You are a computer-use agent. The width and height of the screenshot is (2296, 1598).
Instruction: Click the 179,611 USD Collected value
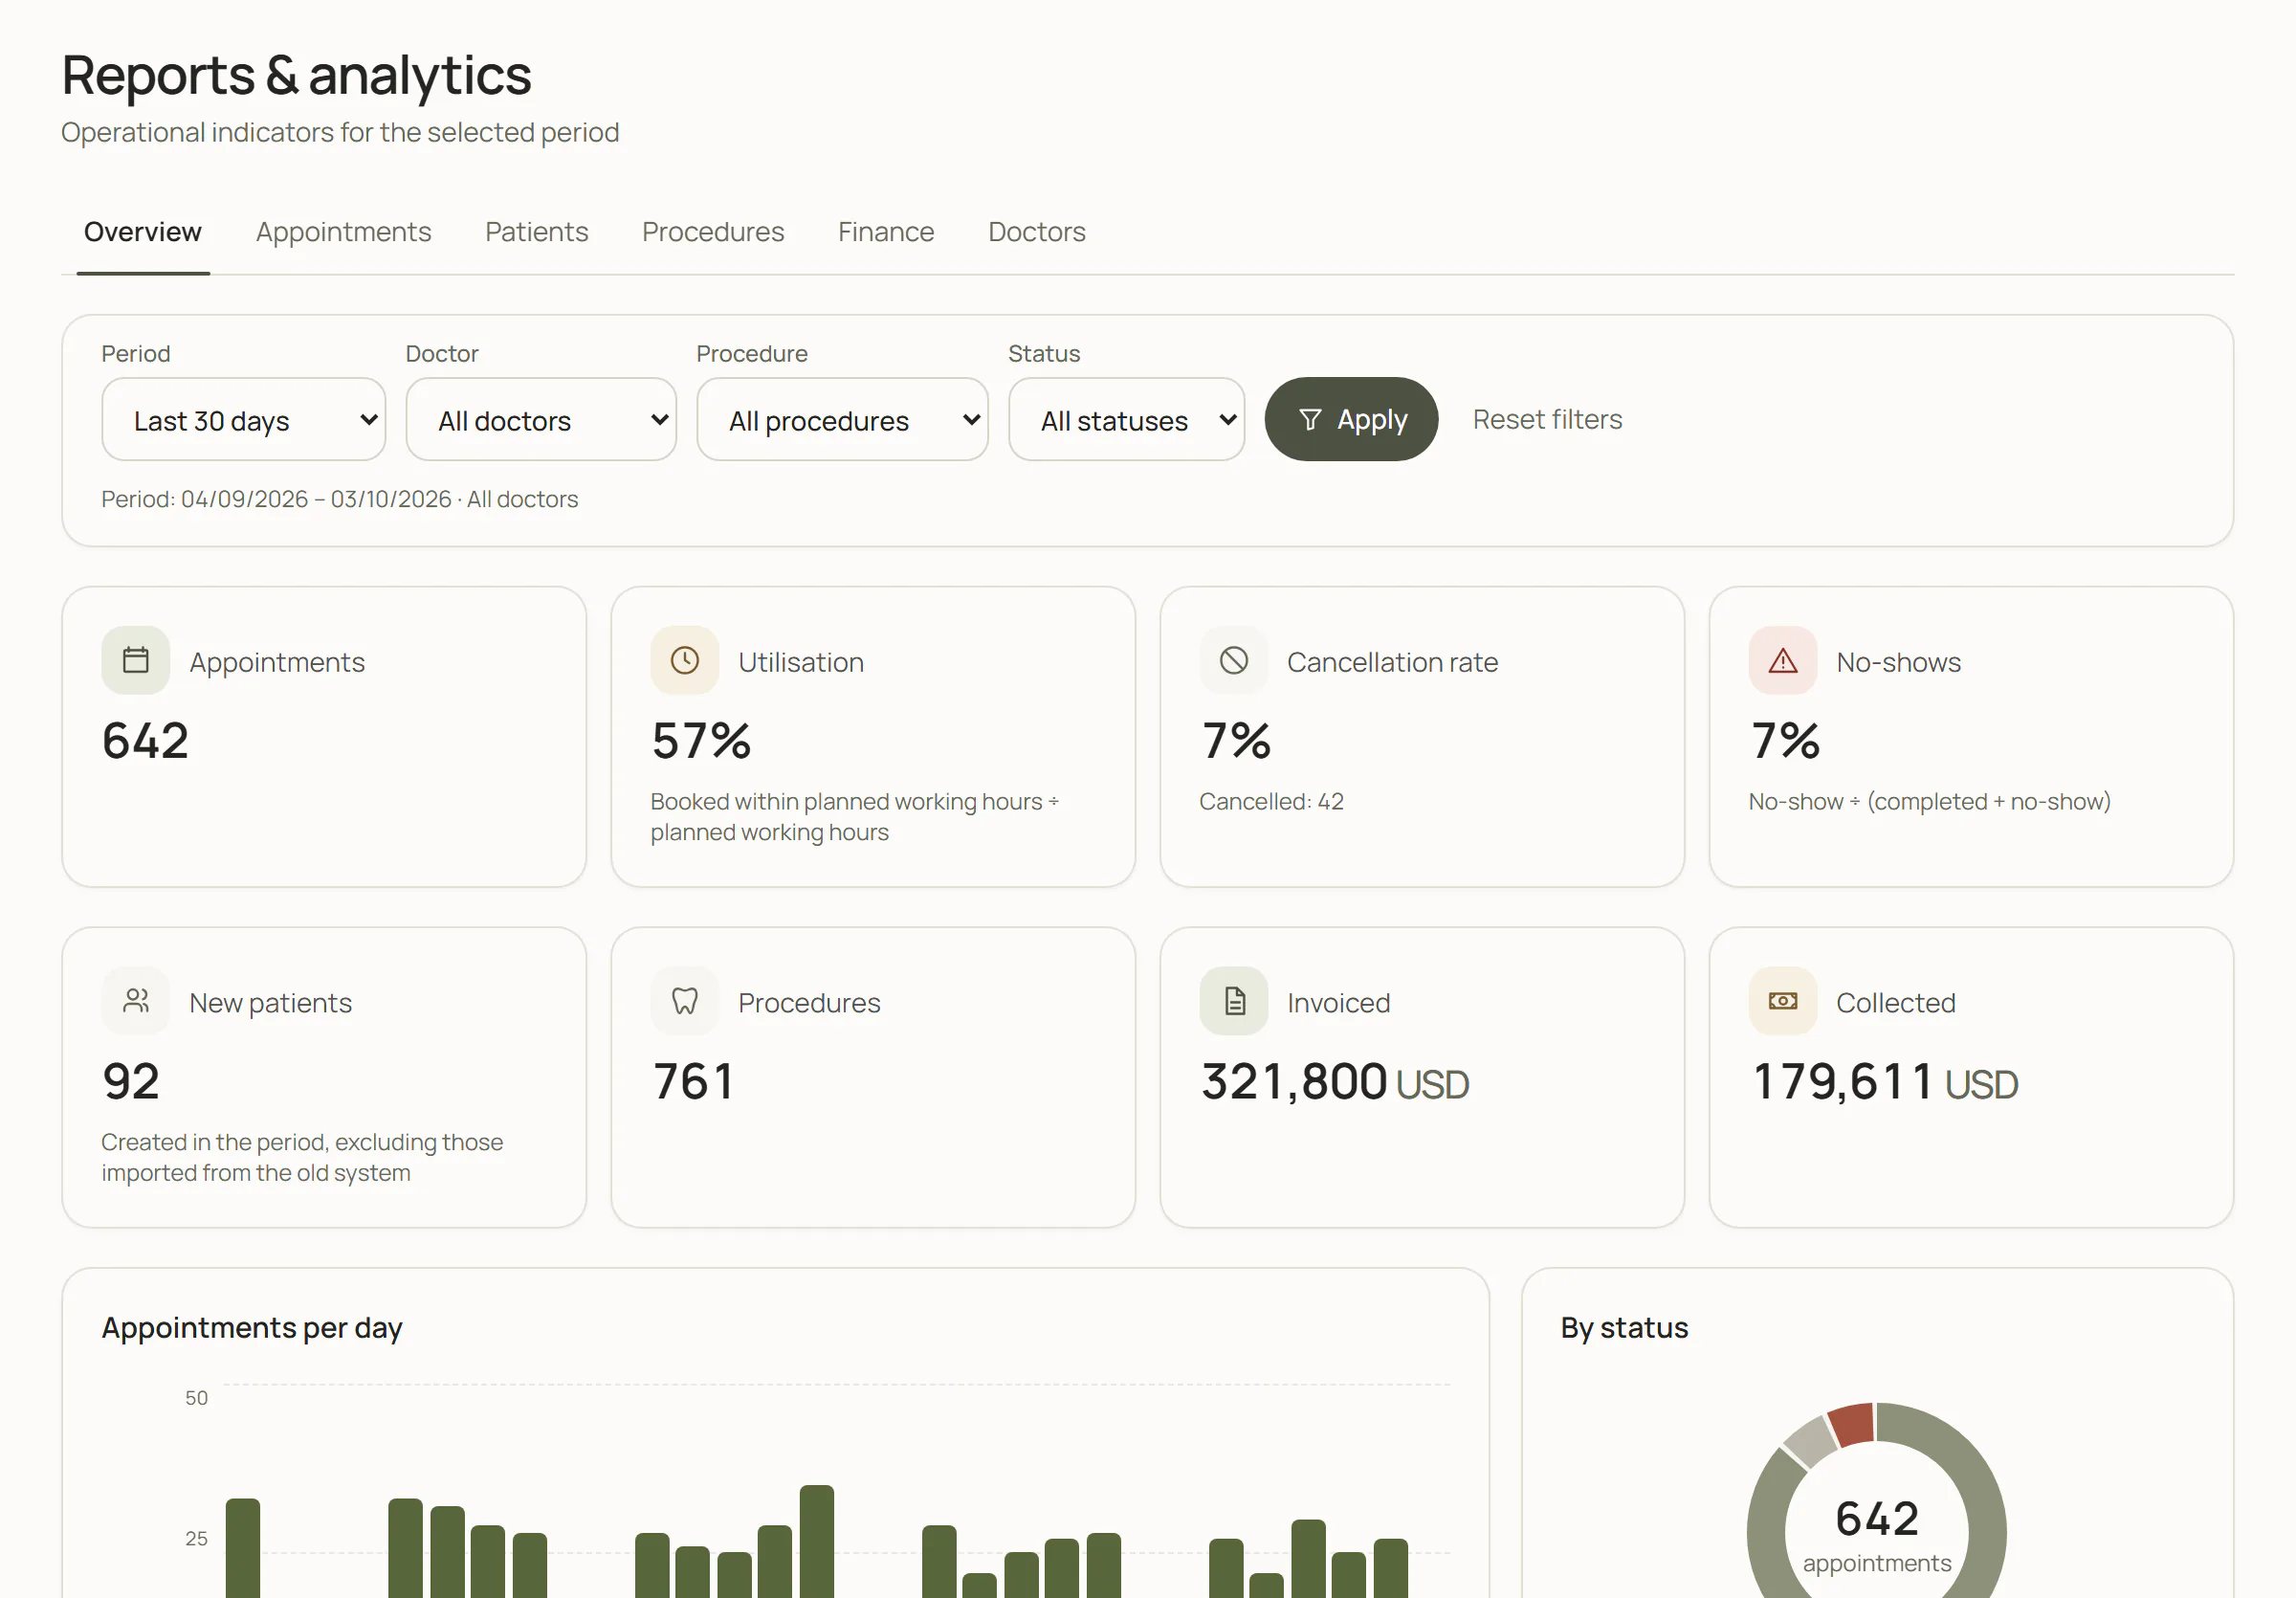(1885, 1082)
